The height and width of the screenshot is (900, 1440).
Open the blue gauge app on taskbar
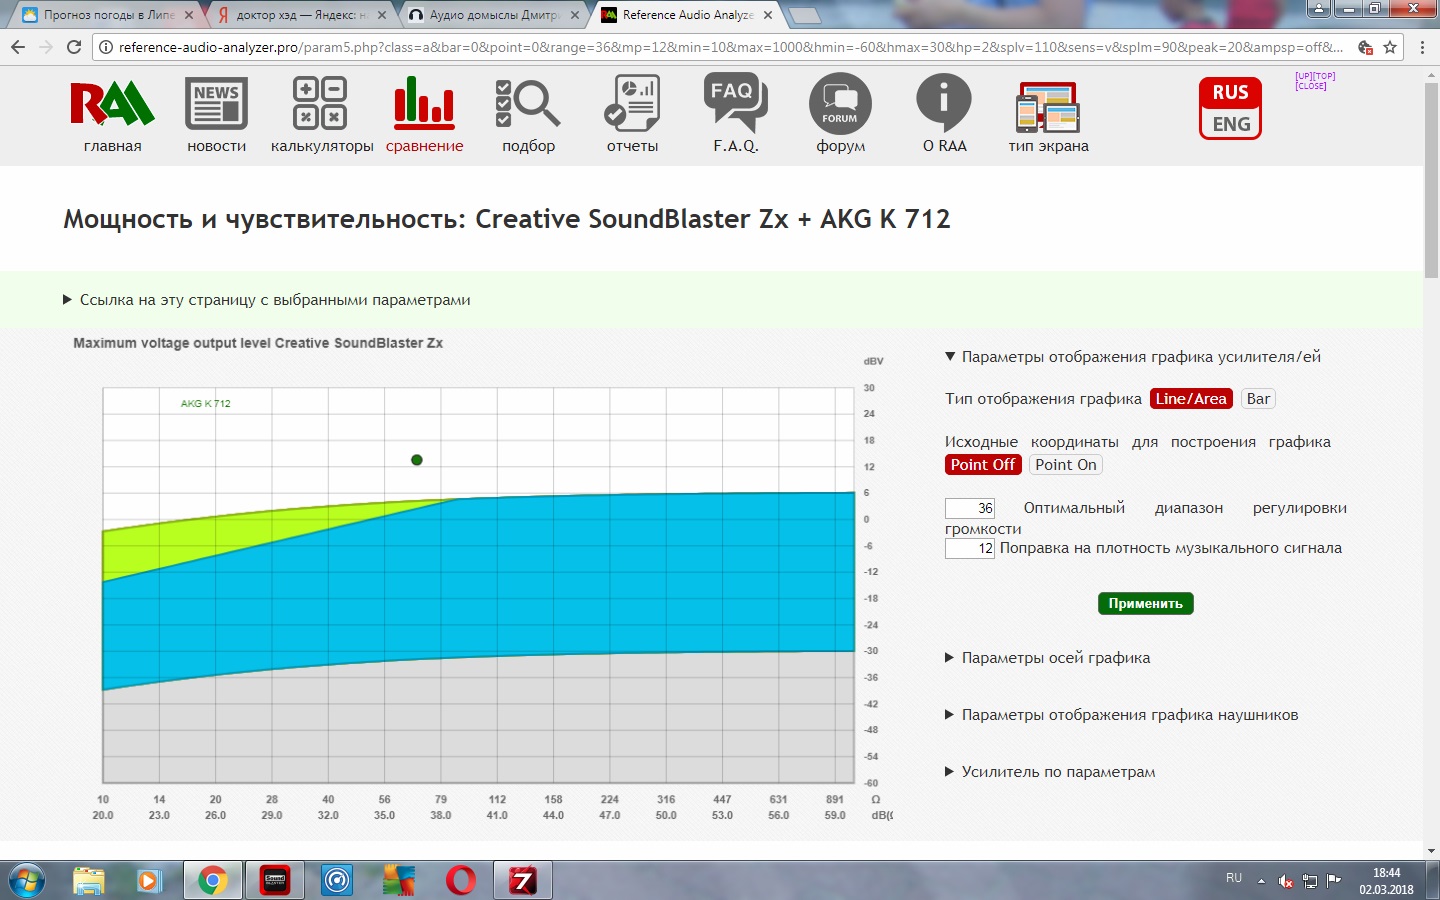pyautogui.click(x=337, y=881)
